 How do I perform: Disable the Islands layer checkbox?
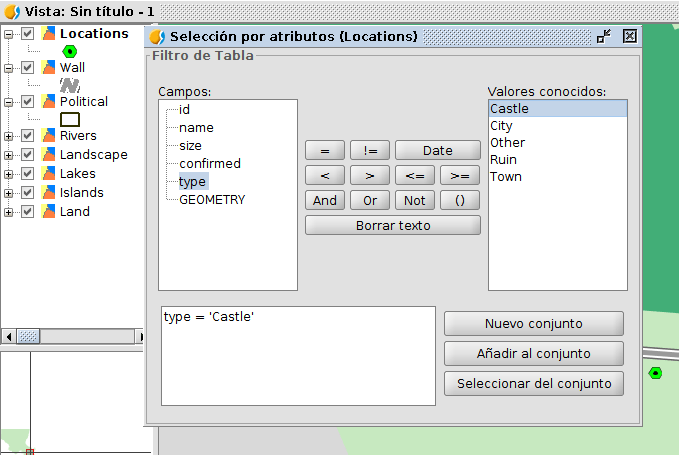(x=28, y=193)
